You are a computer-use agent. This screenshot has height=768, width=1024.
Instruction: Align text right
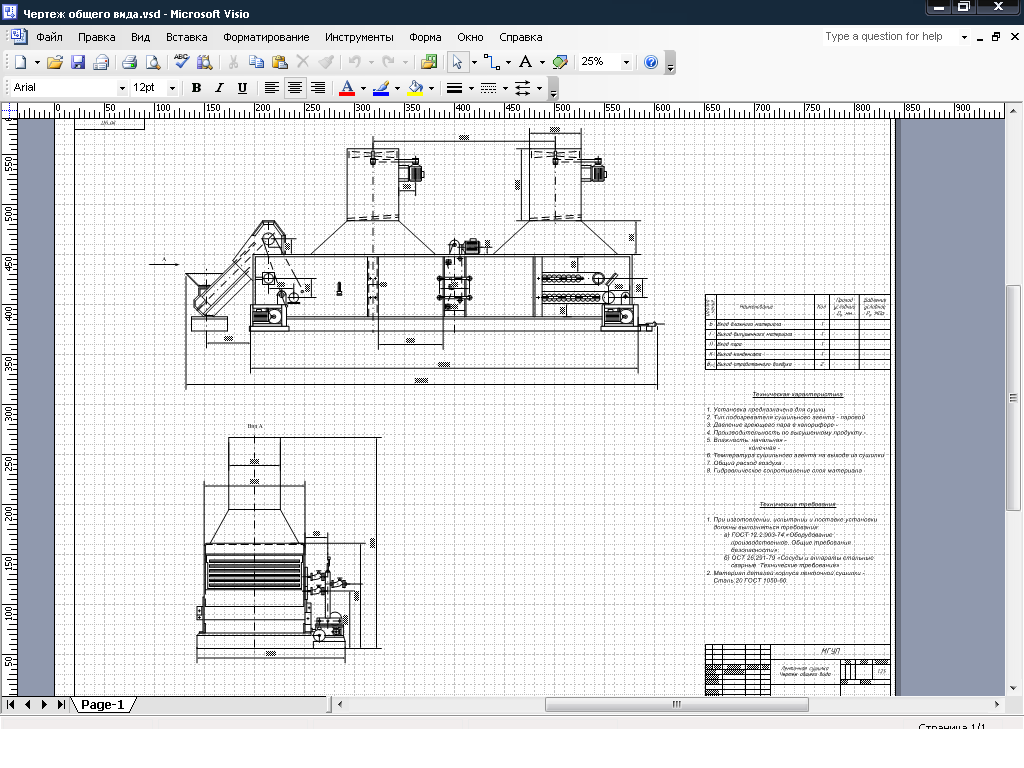(x=318, y=88)
